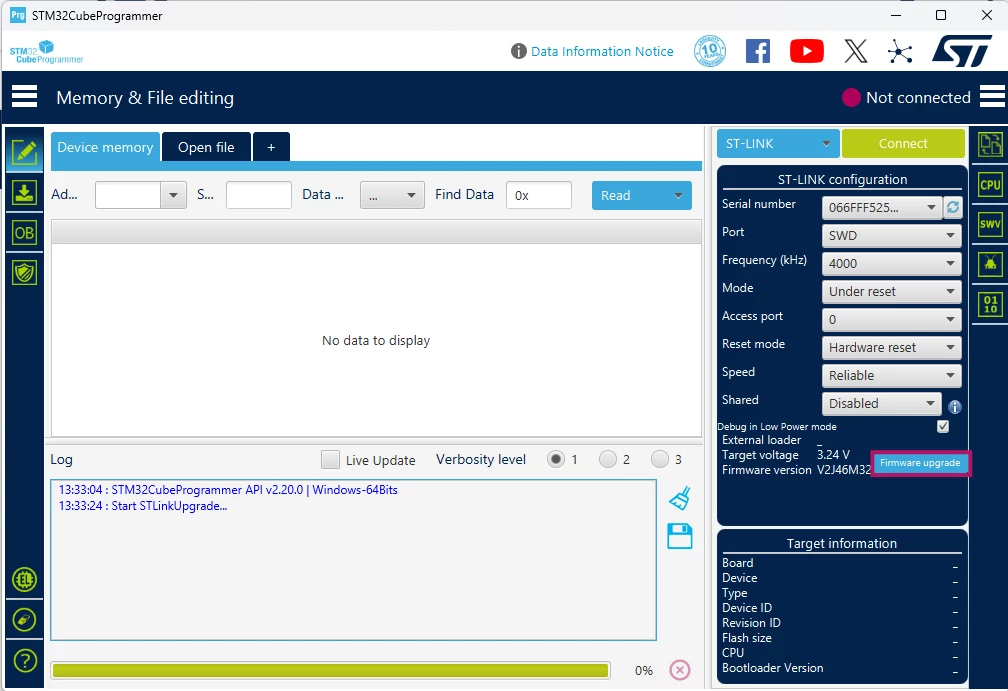Click the hamburger menu beside Memory & File editing
Image resolution: width=1008 pixels, height=691 pixels.
[24, 97]
